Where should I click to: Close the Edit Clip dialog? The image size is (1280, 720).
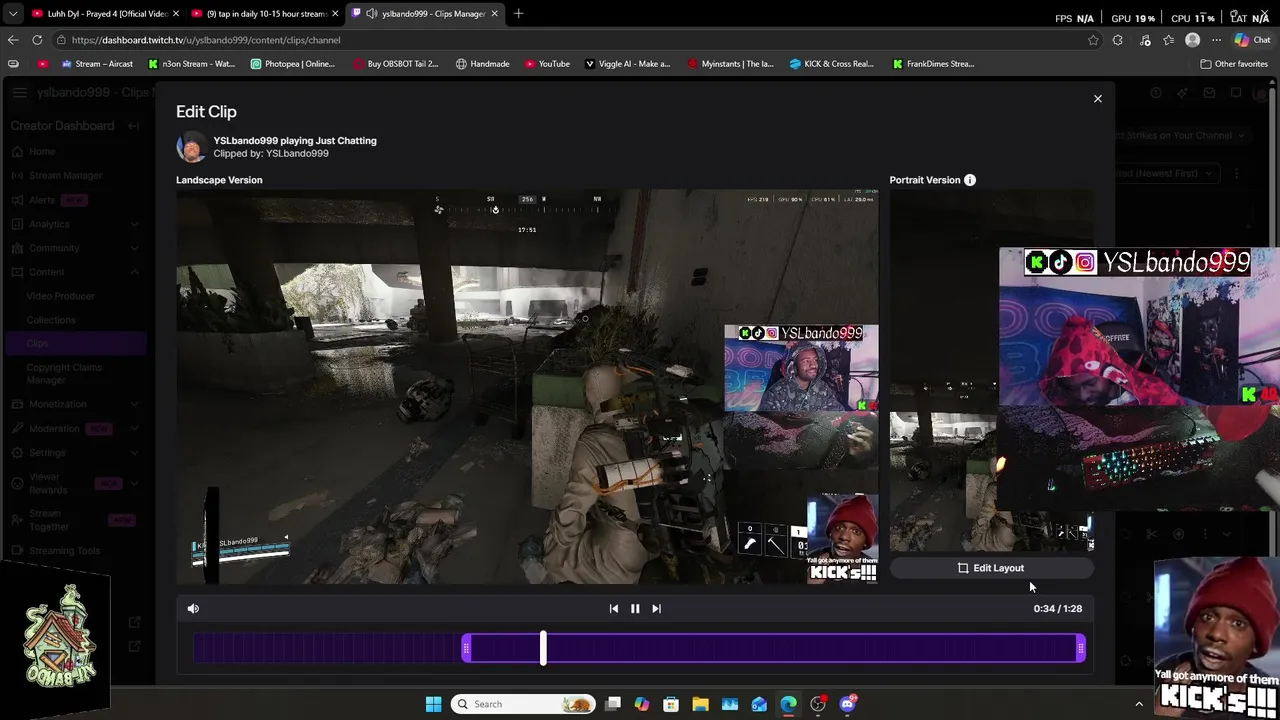point(1097,99)
